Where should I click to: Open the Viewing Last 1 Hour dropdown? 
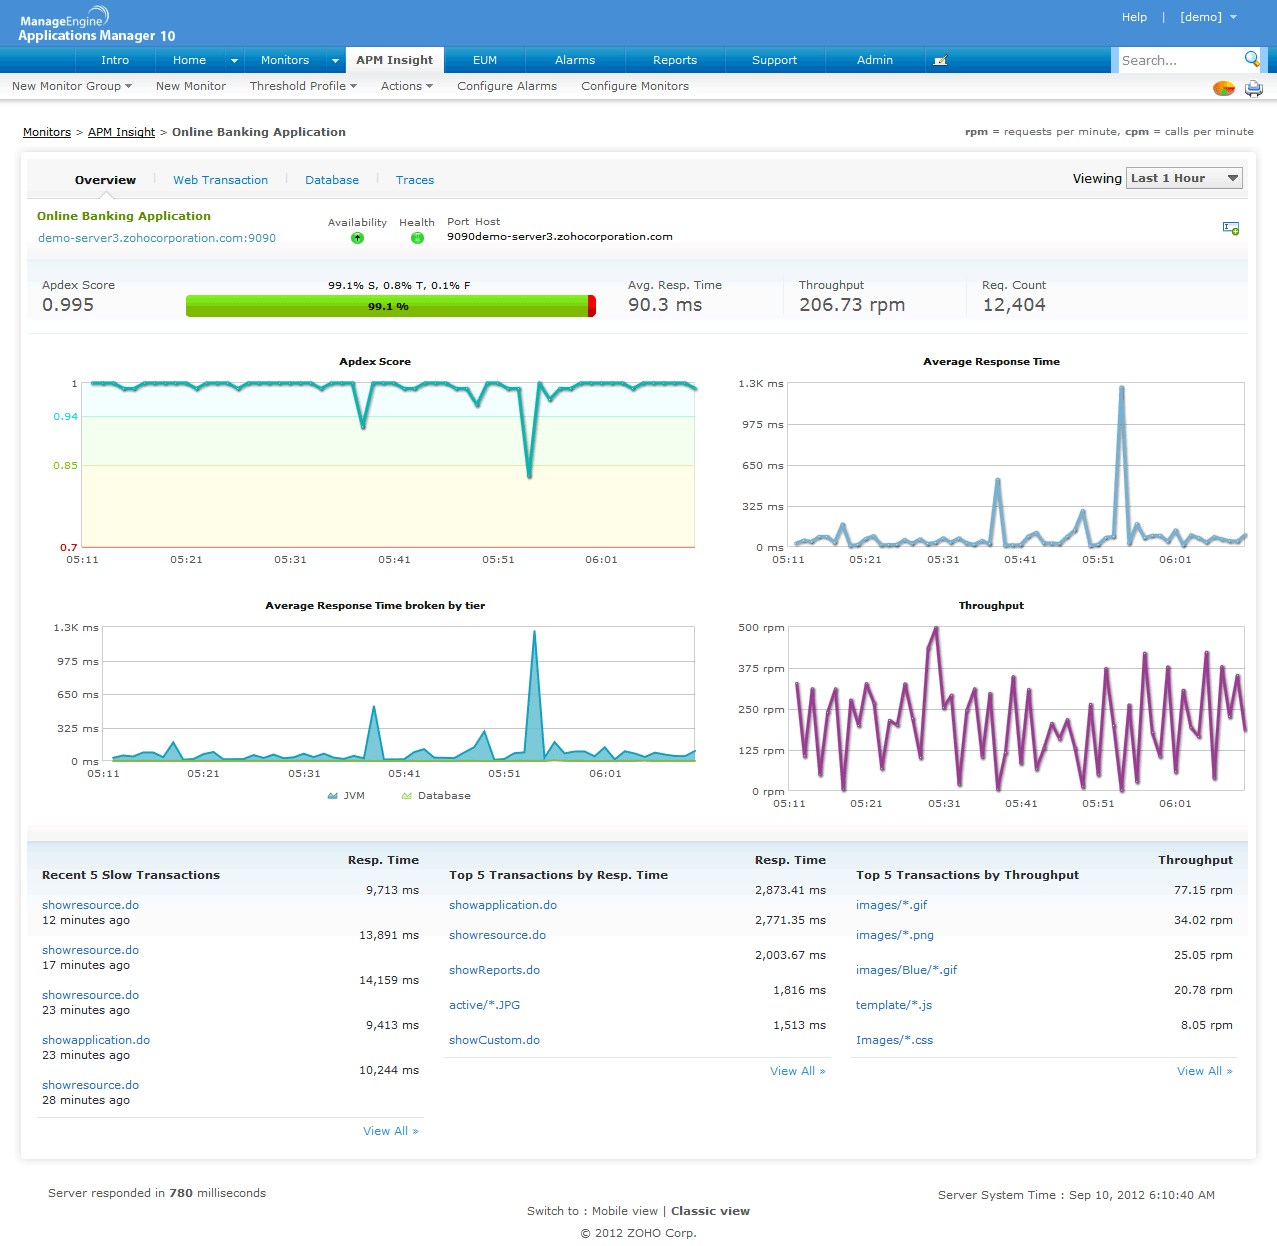(1184, 178)
